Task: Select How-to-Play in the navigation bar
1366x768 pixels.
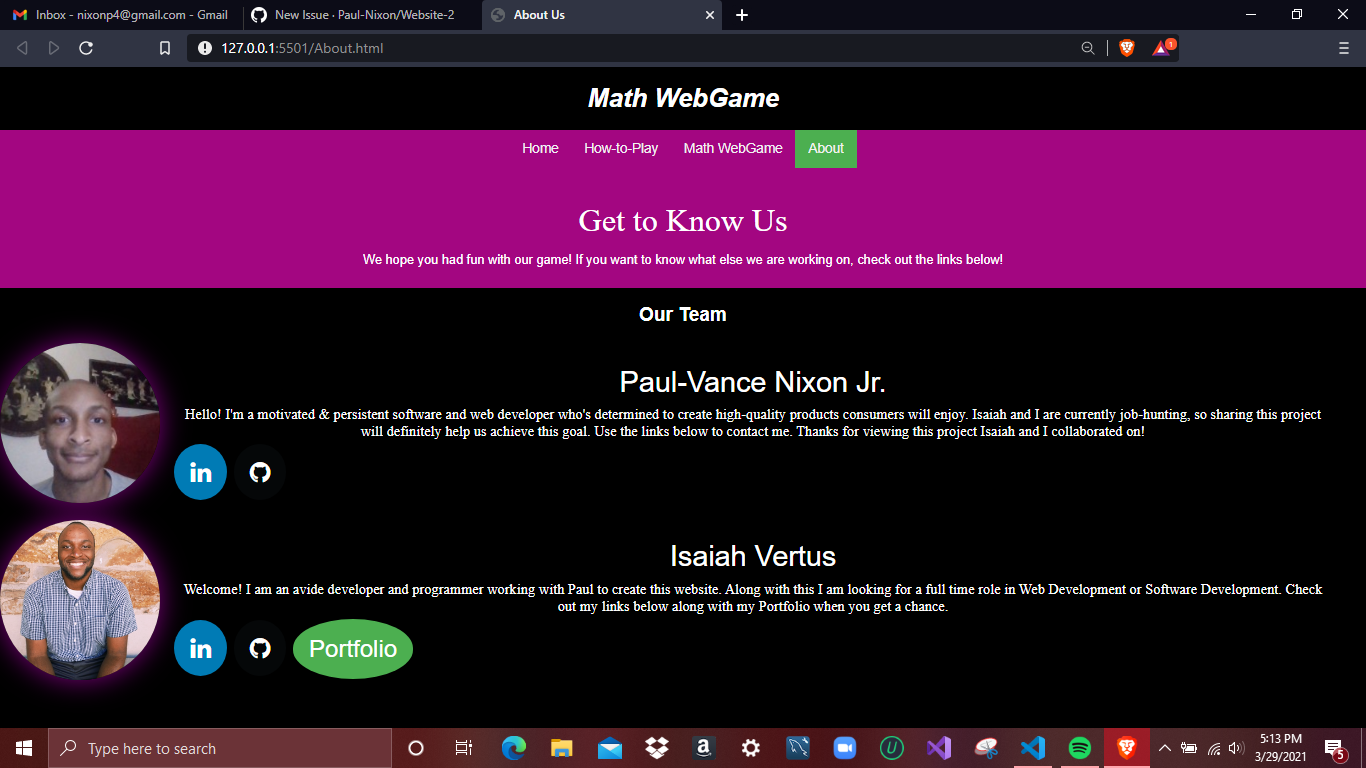Action: click(621, 148)
